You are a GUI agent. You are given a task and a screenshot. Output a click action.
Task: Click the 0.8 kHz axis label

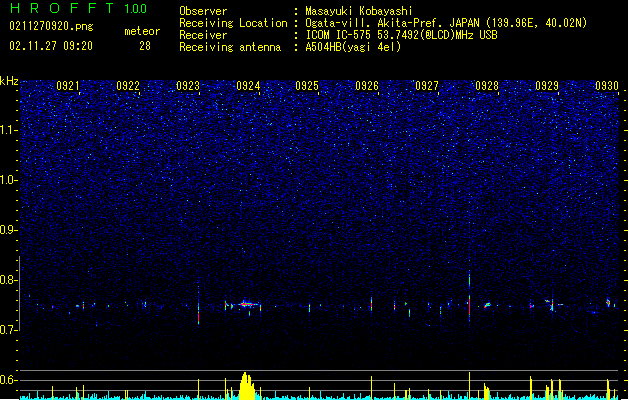click(x=8, y=280)
